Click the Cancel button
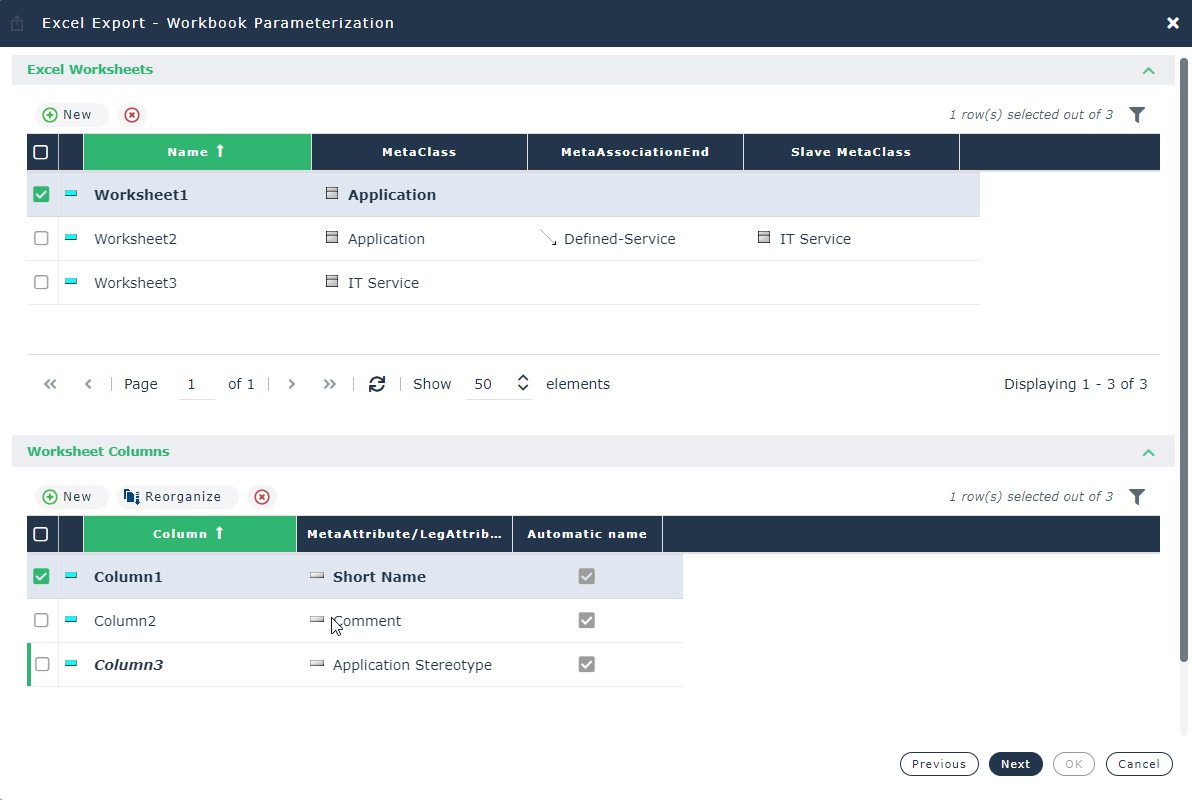This screenshot has width=1192, height=800. click(1138, 764)
